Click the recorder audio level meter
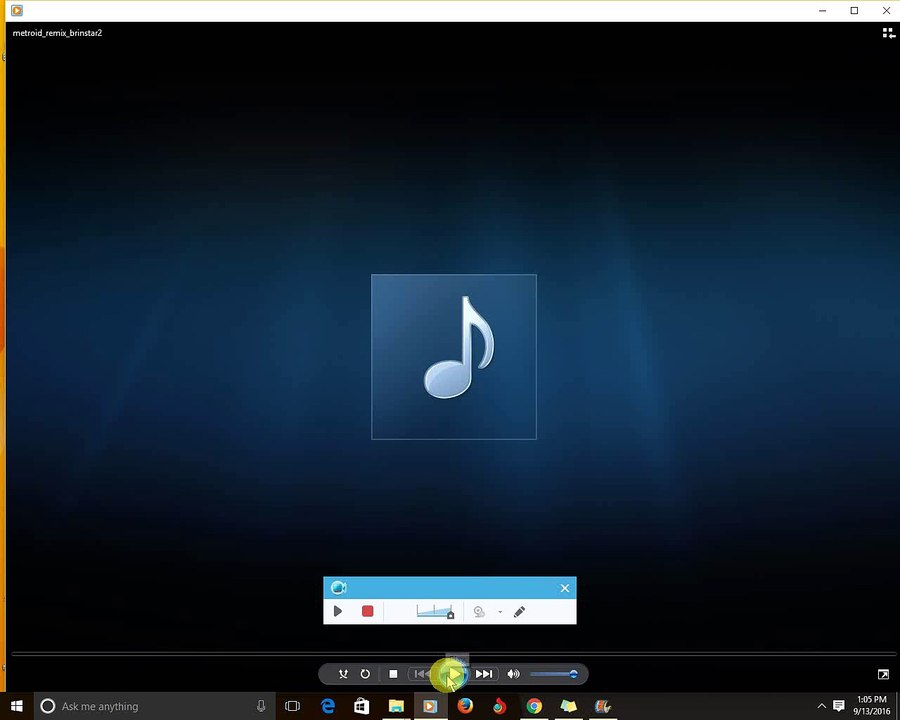The height and width of the screenshot is (720, 900). tap(435, 611)
